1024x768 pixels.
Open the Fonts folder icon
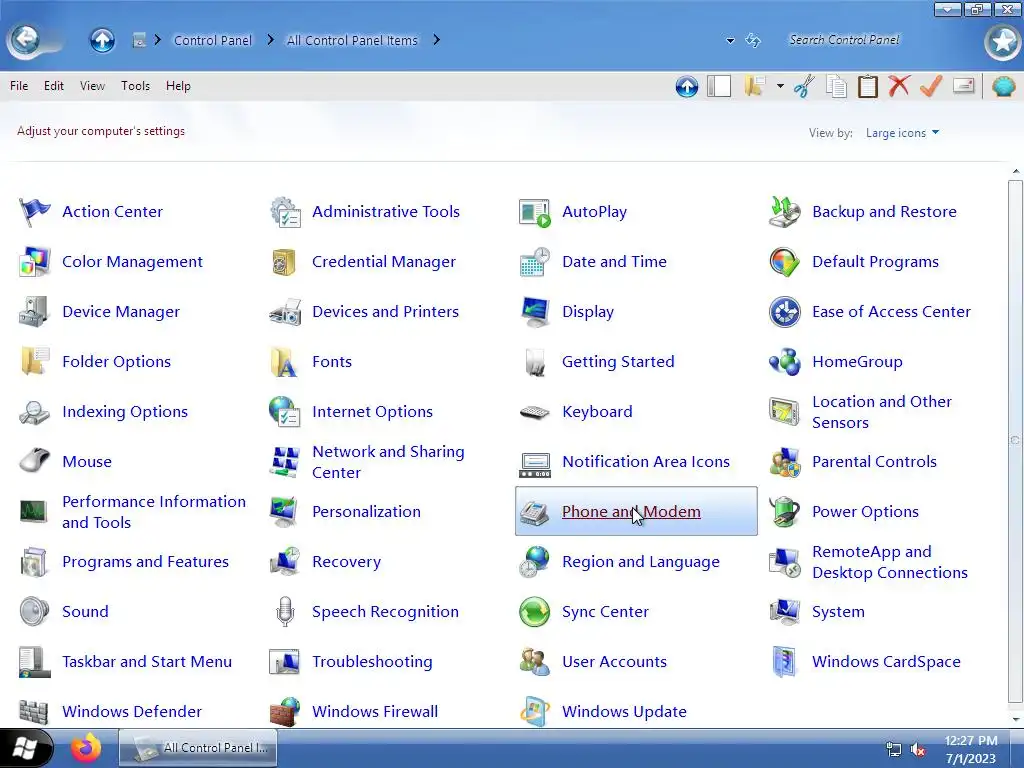(284, 362)
